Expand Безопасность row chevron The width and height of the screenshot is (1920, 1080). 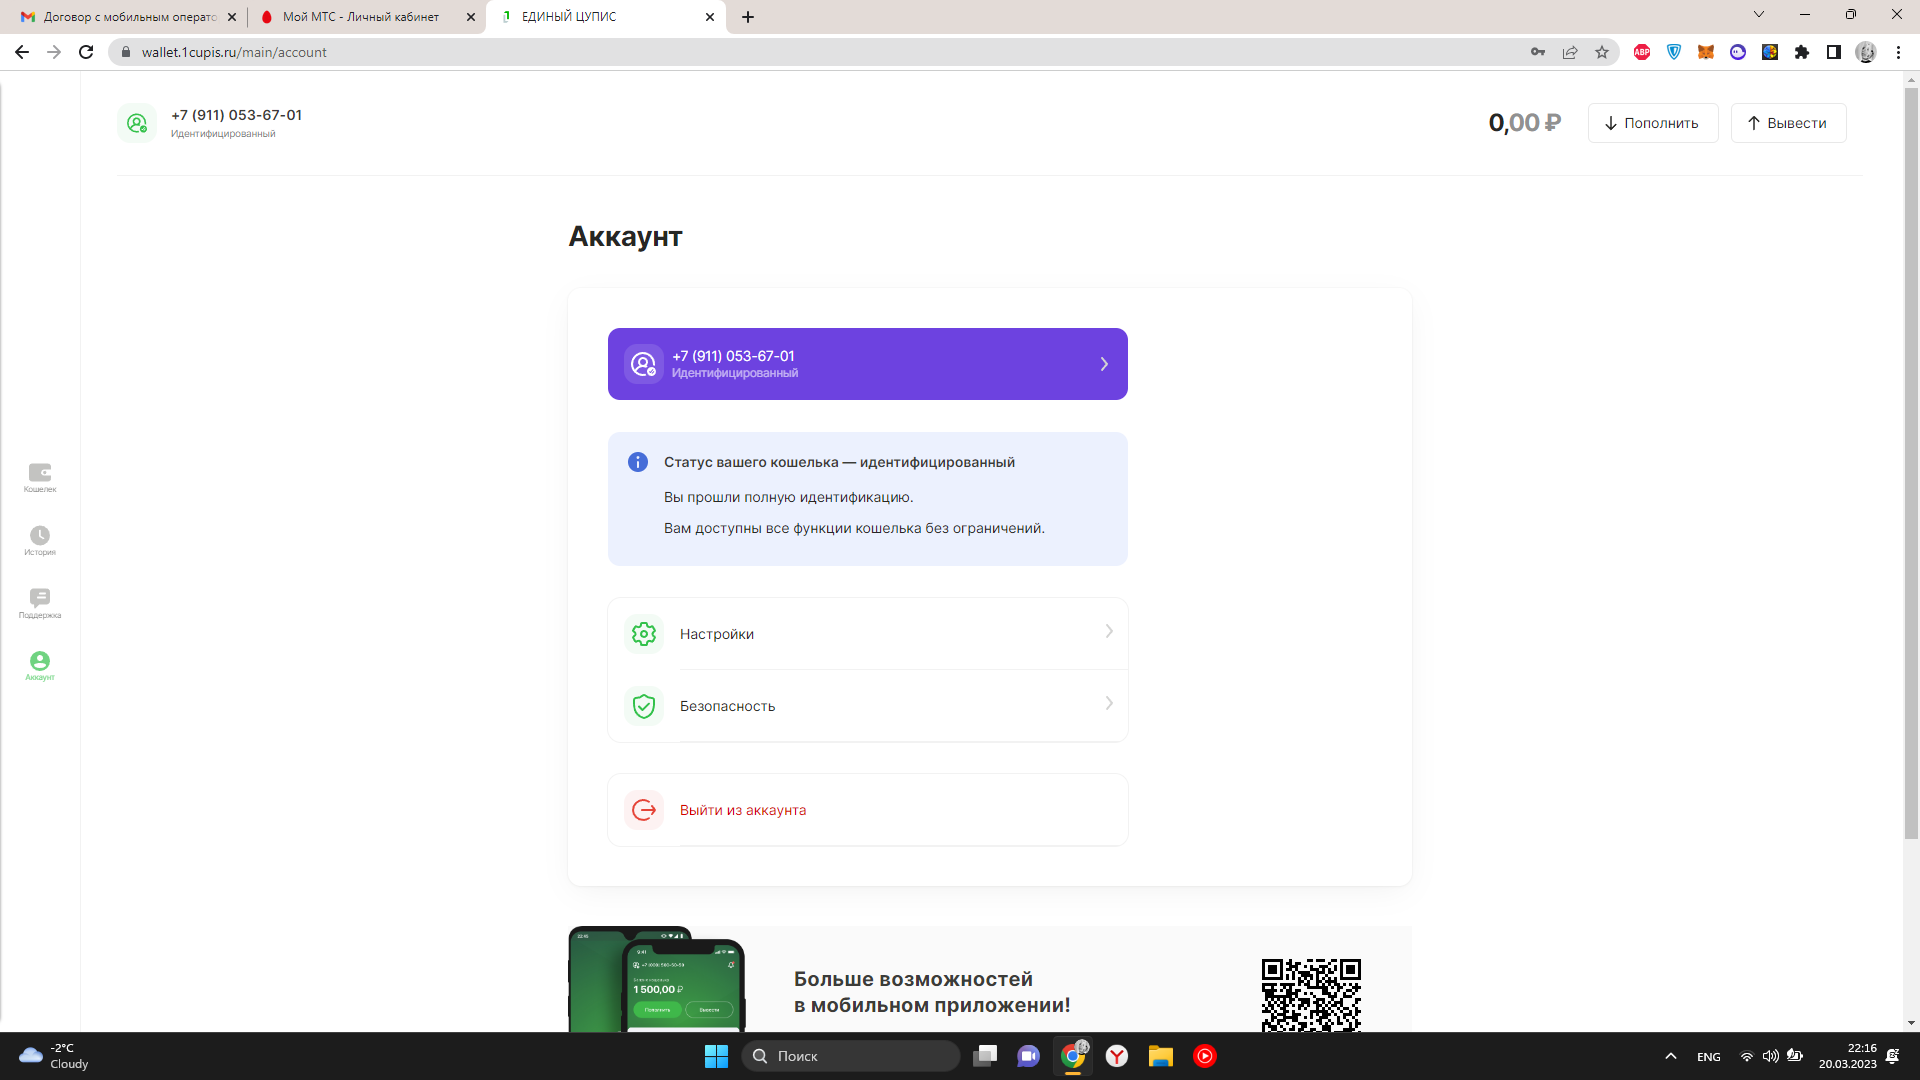pyautogui.click(x=1109, y=703)
